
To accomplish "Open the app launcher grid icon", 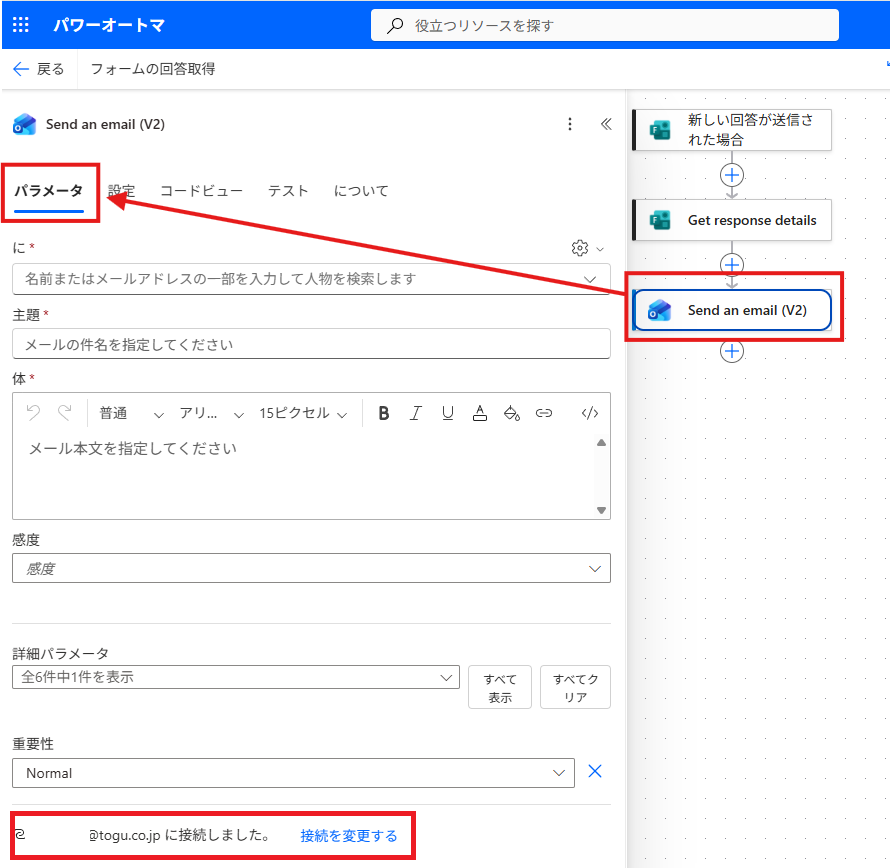I will 21,25.
